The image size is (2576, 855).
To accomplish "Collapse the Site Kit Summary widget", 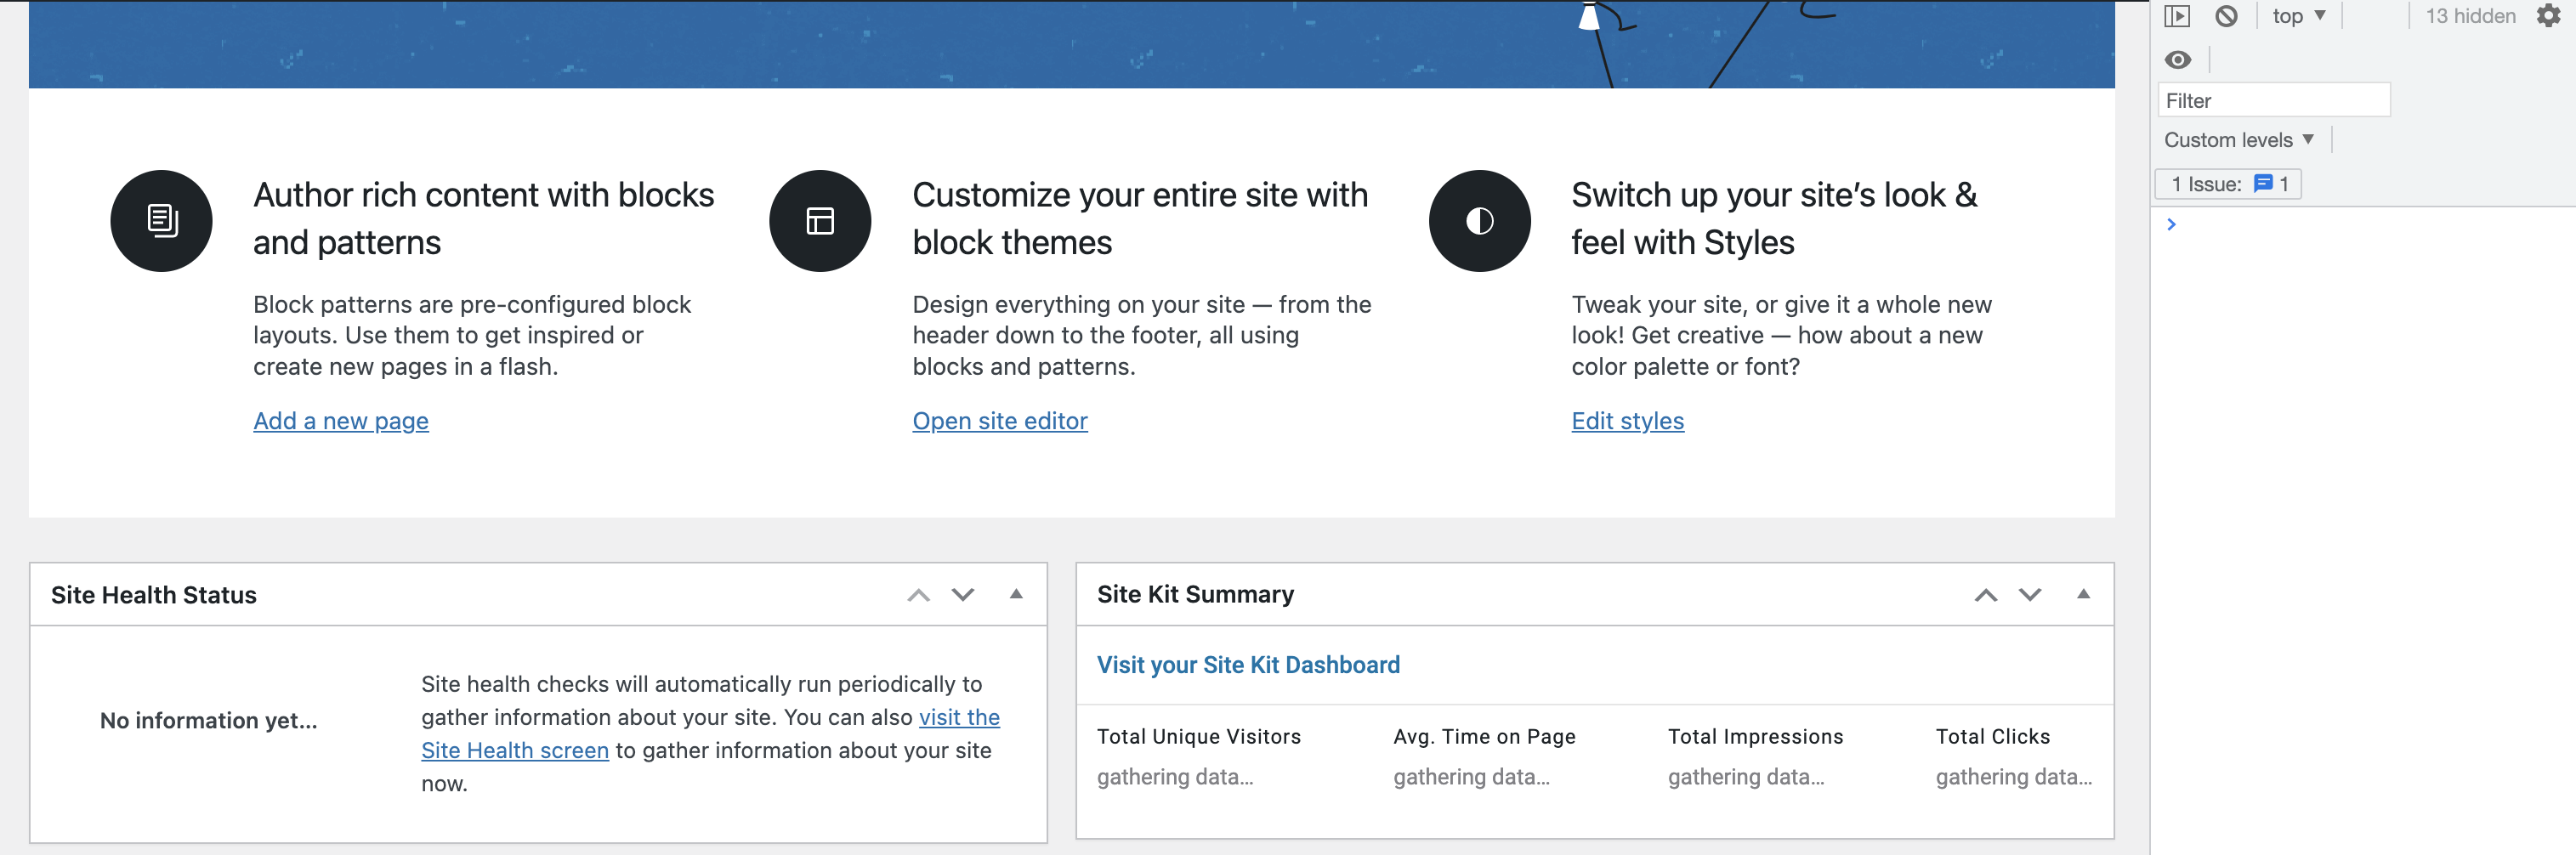I will point(2083,594).
